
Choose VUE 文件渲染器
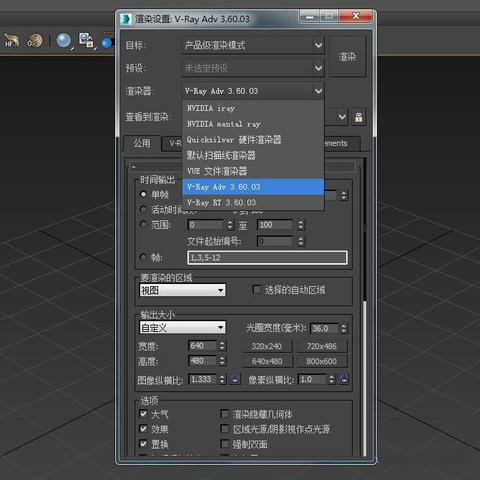253,171
